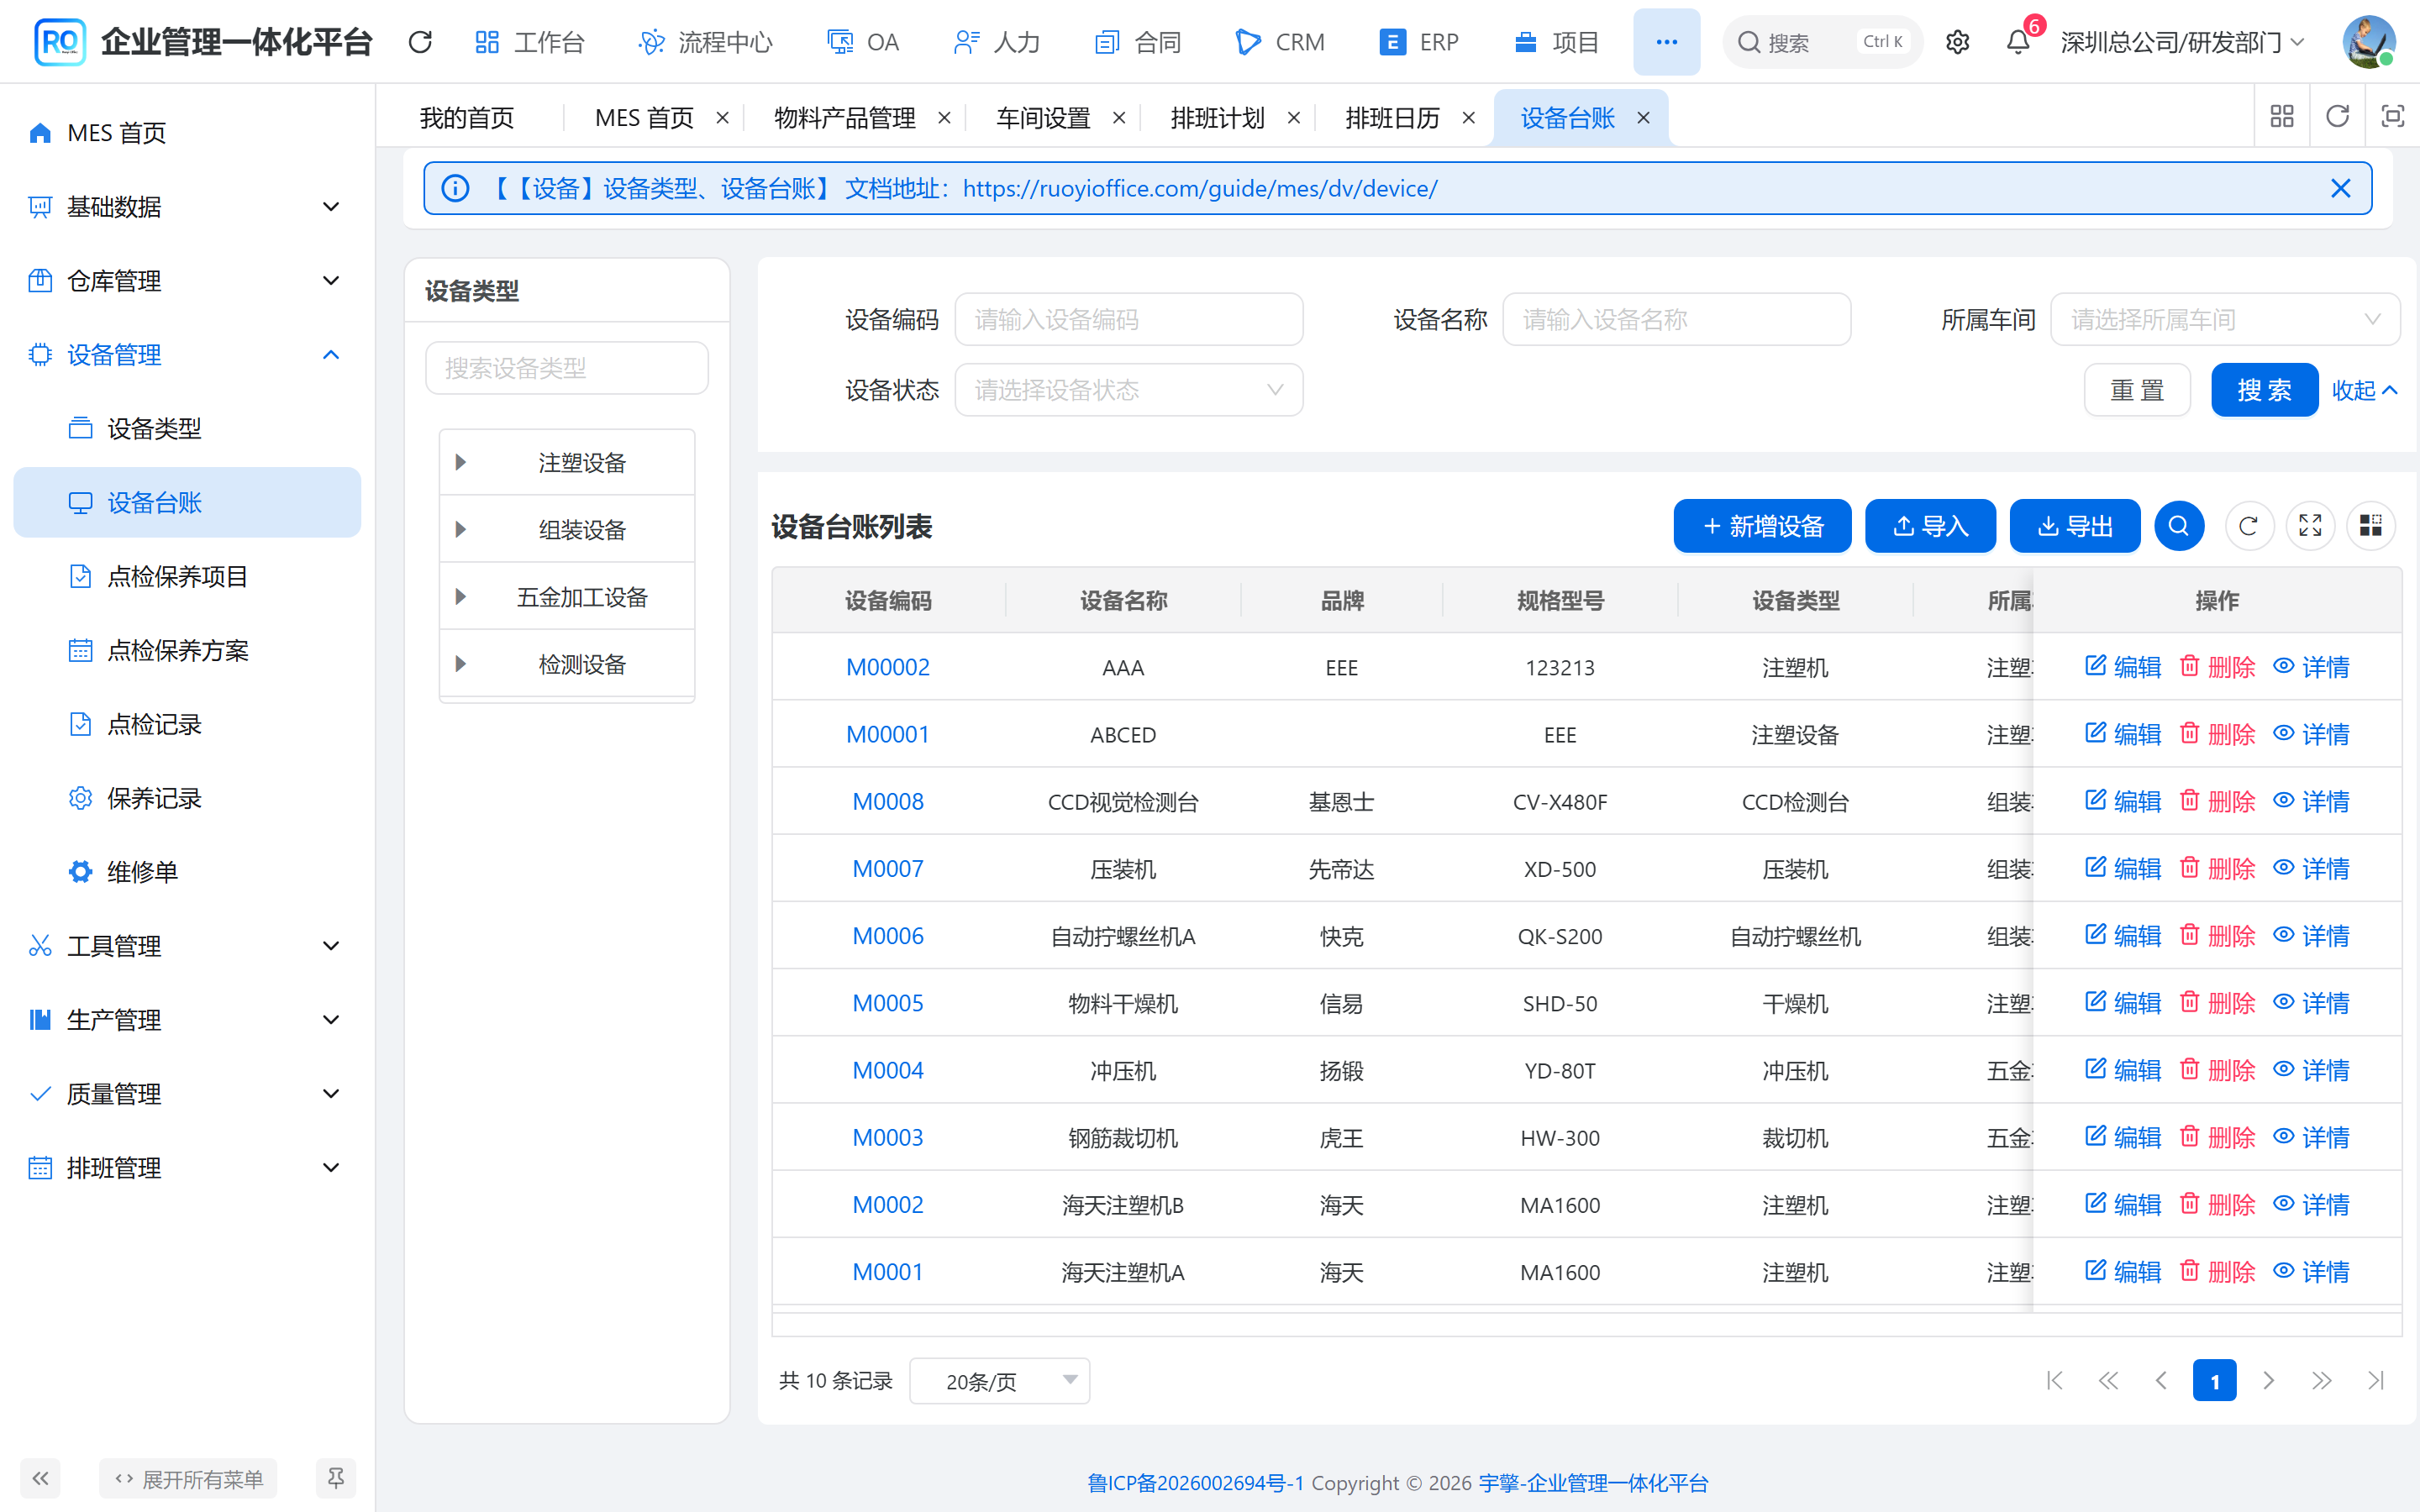2420x1512 pixels.
Task: Go to the next page arrow
Action: [x=2268, y=1381]
